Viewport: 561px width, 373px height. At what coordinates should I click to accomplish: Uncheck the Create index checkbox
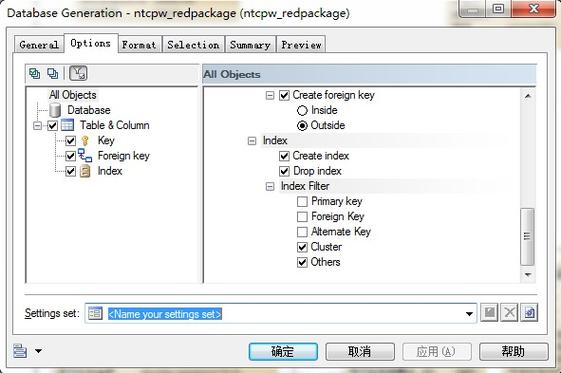(284, 156)
